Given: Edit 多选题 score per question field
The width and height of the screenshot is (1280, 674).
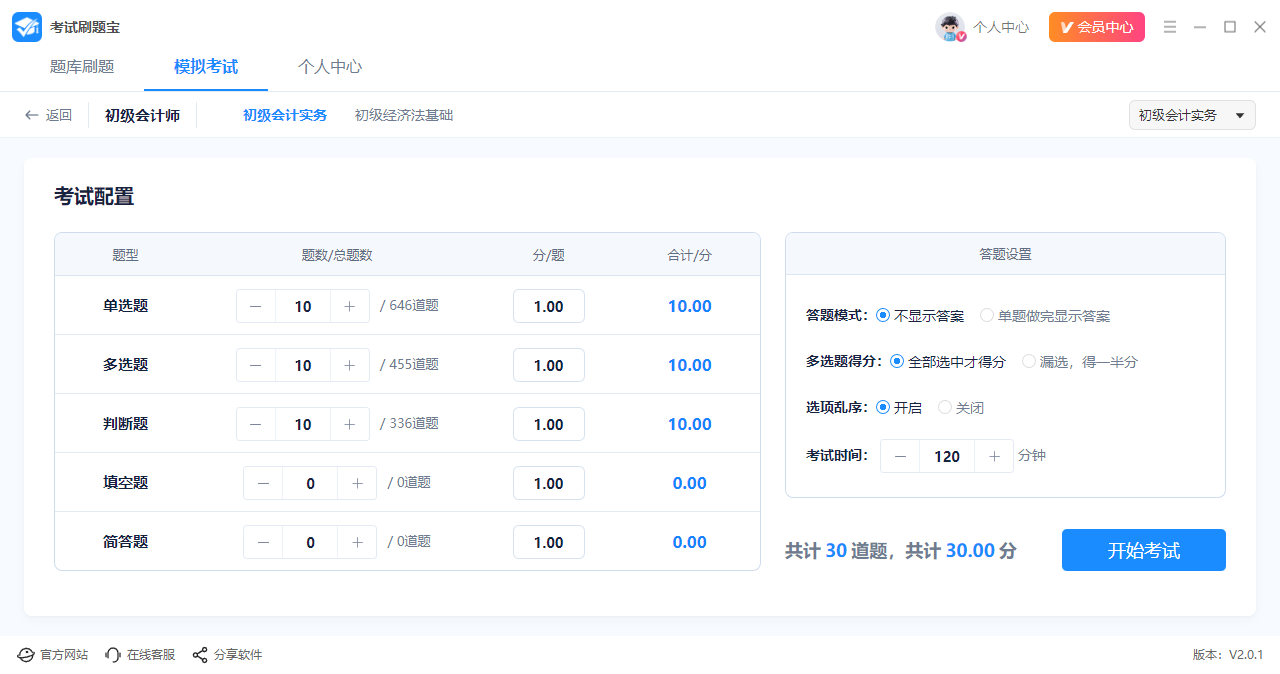Looking at the screenshot, I should coord(549,365).
